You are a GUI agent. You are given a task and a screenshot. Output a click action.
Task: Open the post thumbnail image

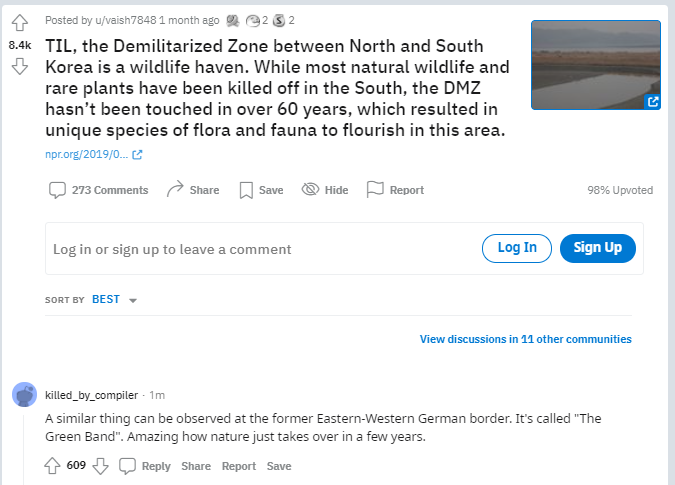[596, 65]
